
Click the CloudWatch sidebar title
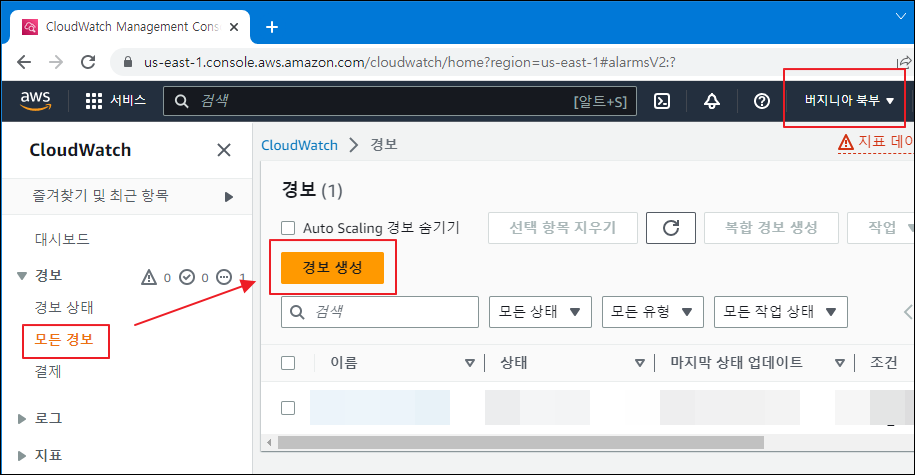[x=80, y=150]
